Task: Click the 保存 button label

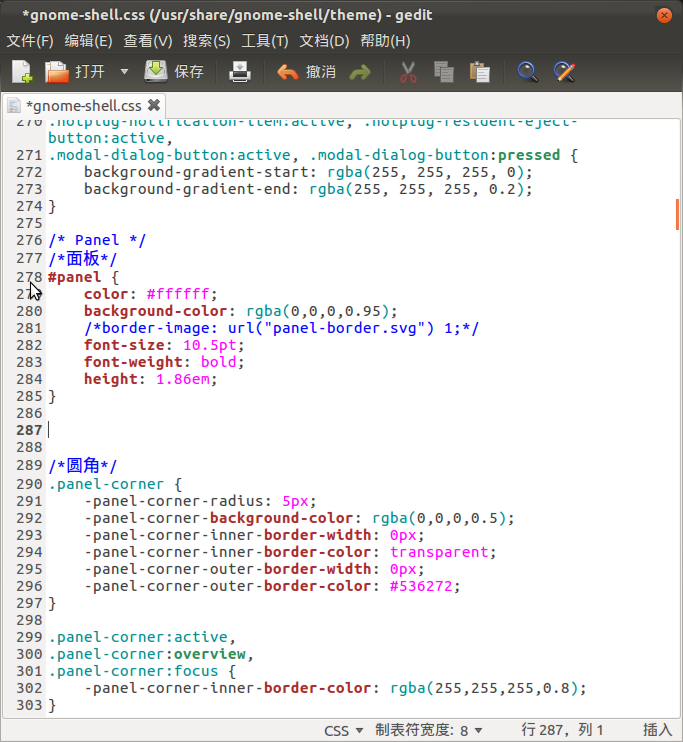Action: click(x=189, y=72)
